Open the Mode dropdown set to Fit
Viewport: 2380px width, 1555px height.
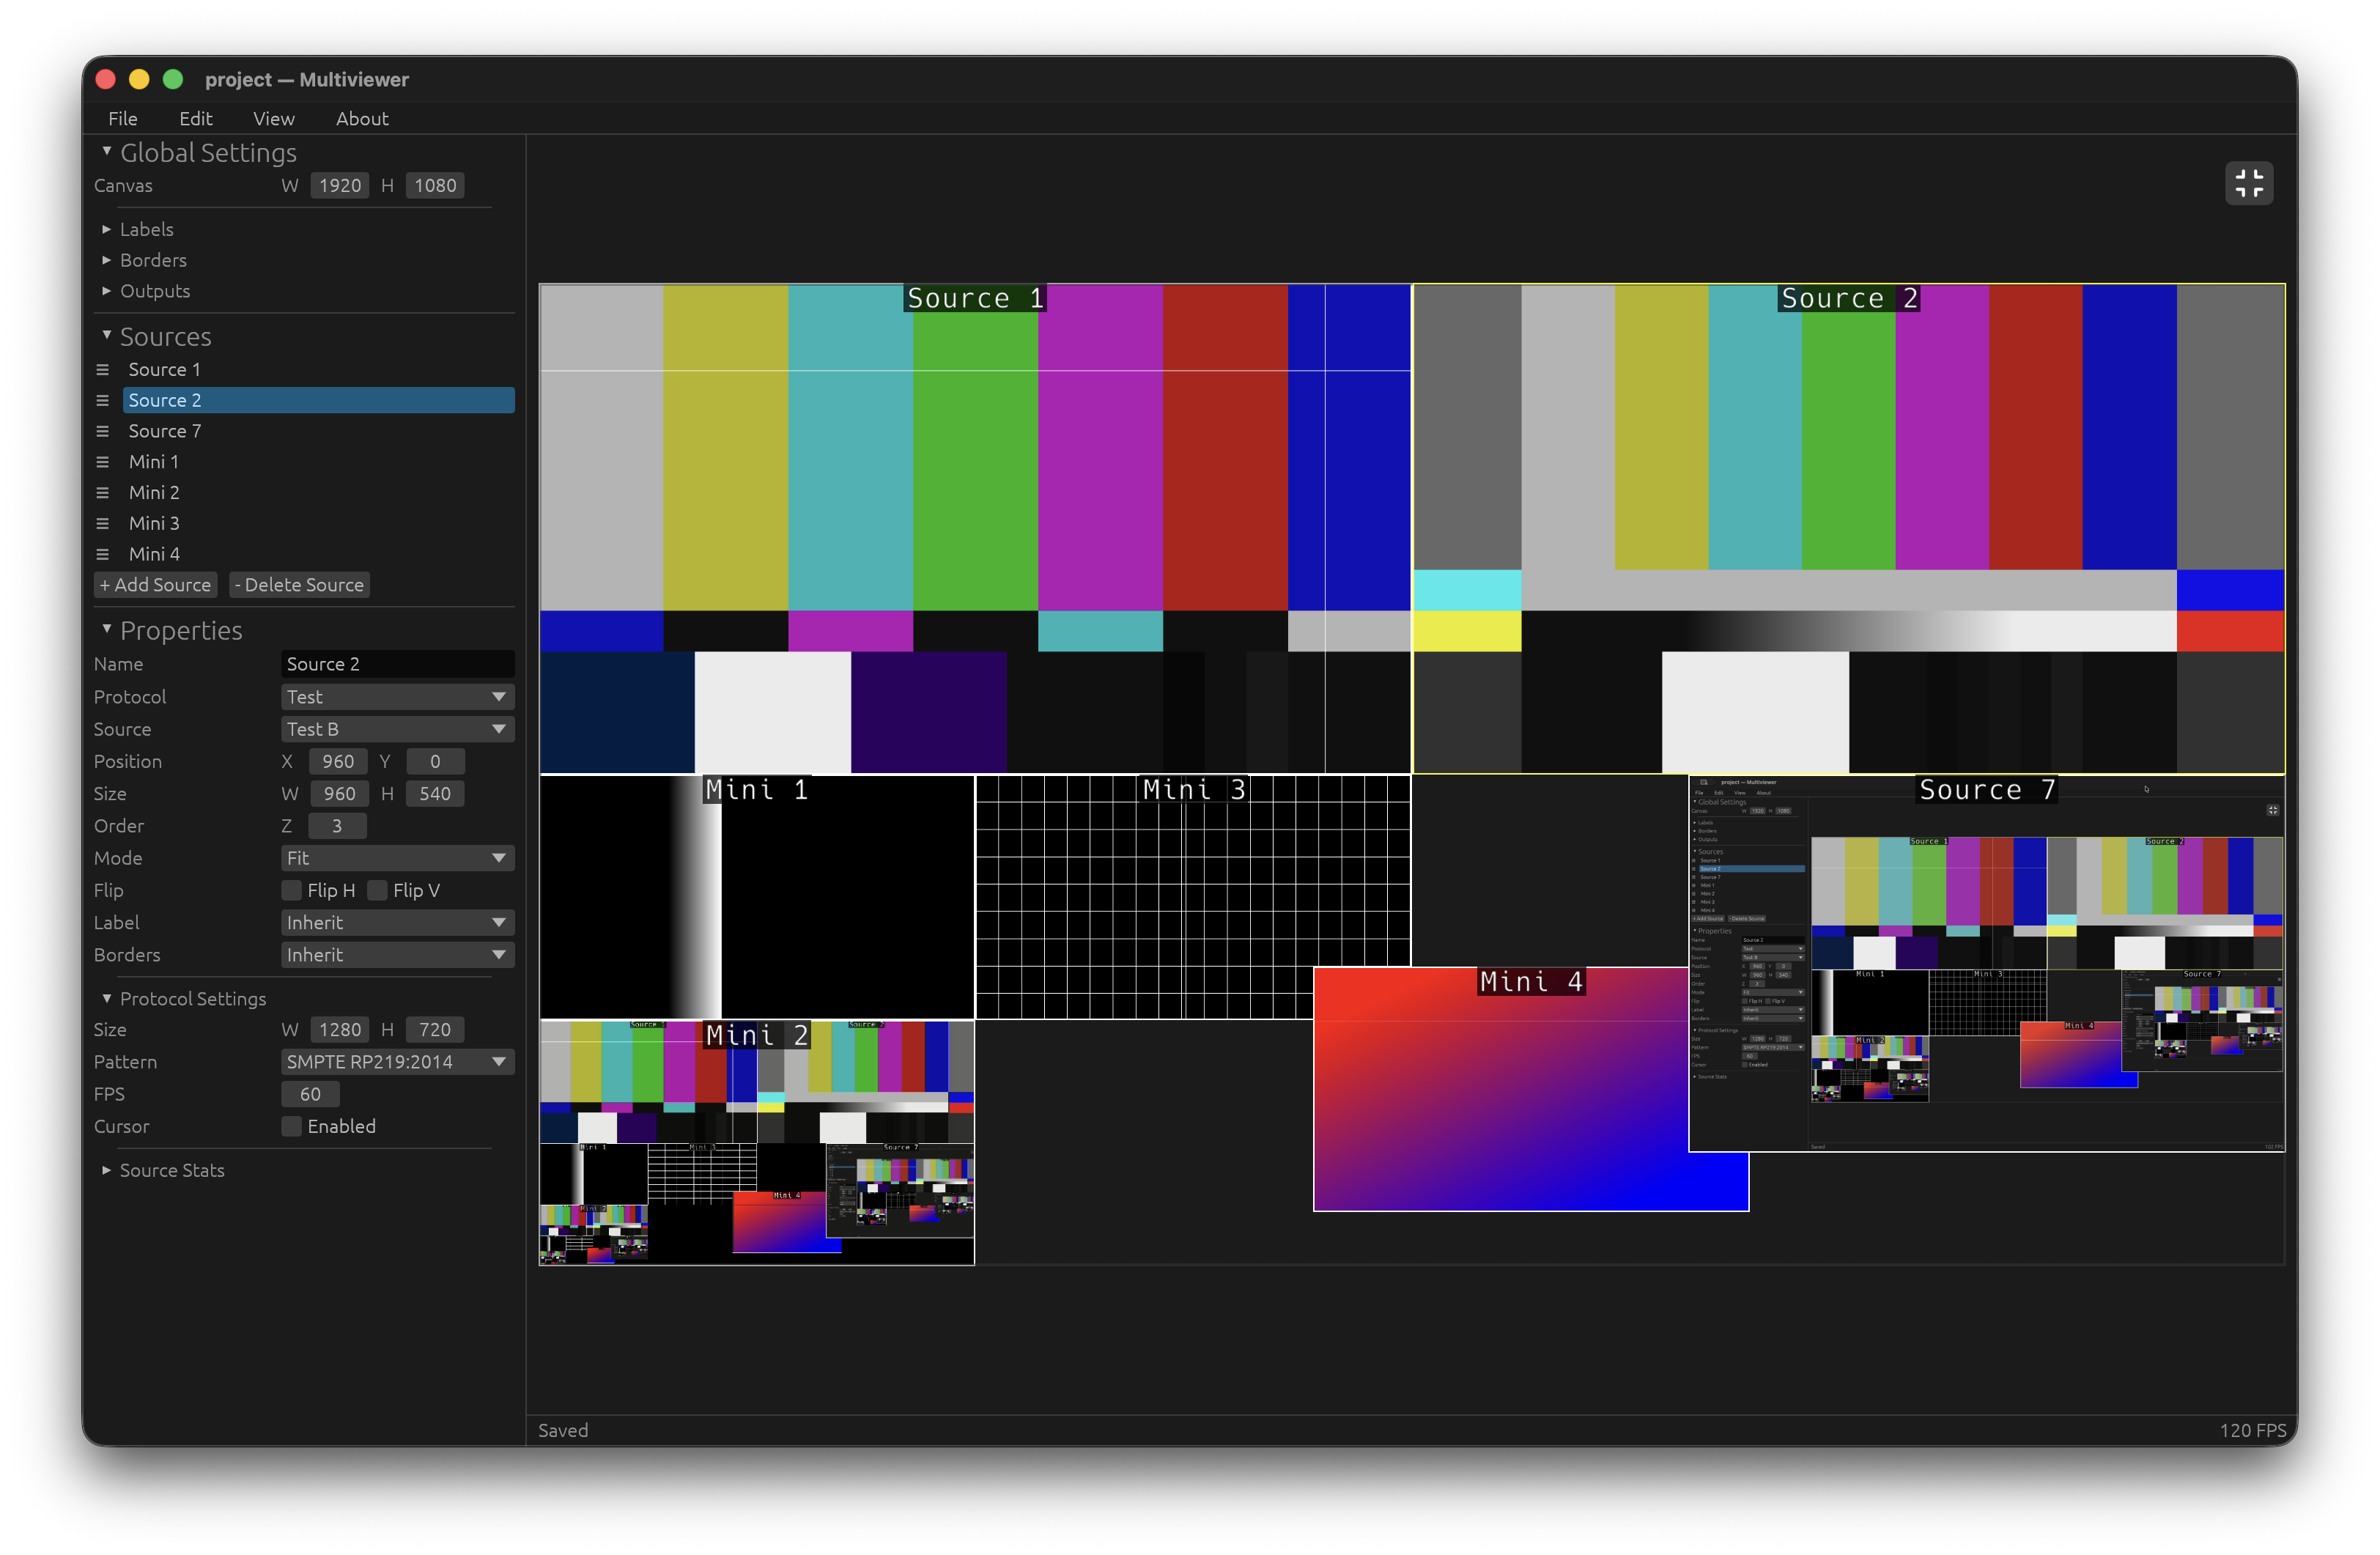pos(397,858)
